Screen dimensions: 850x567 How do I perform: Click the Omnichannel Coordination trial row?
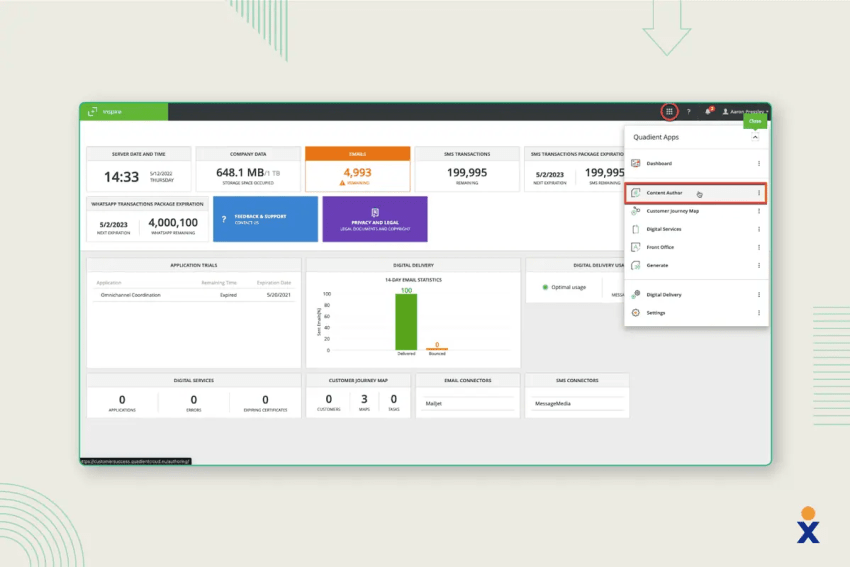(194, 295)
